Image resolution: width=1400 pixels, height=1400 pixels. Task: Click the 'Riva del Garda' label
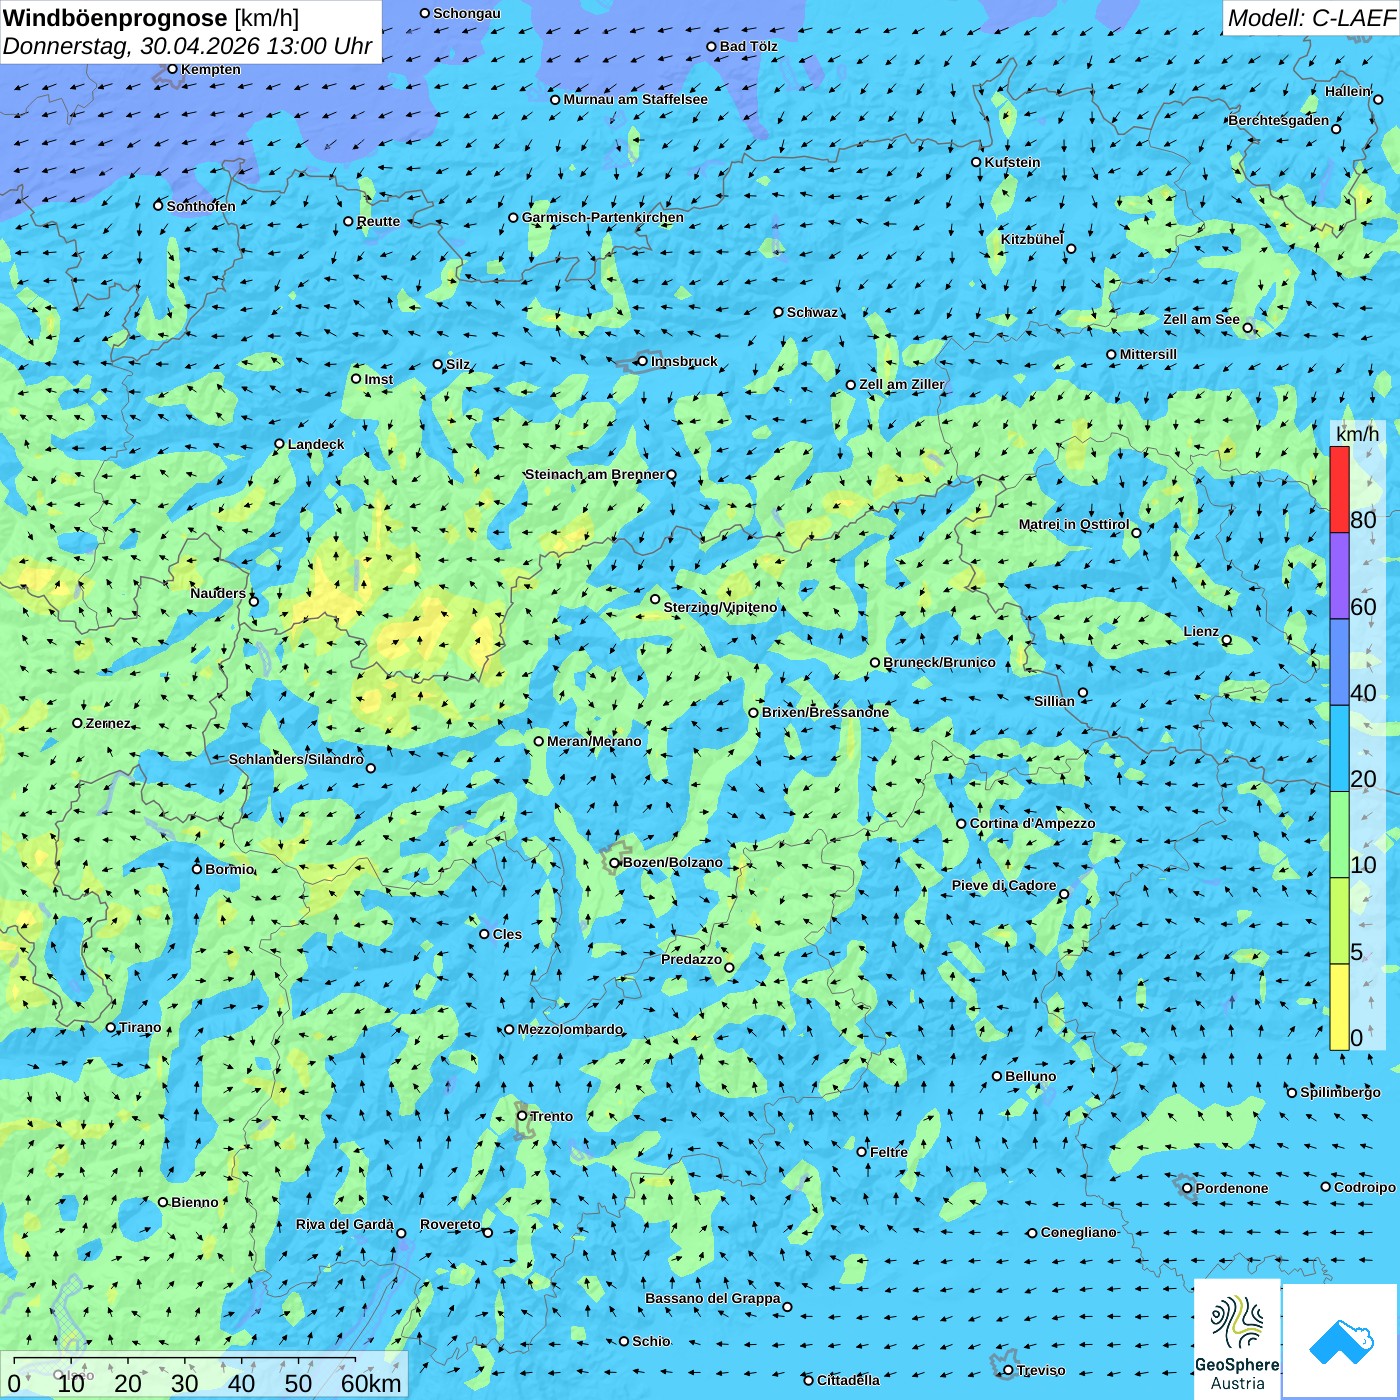click(344, 1224)
